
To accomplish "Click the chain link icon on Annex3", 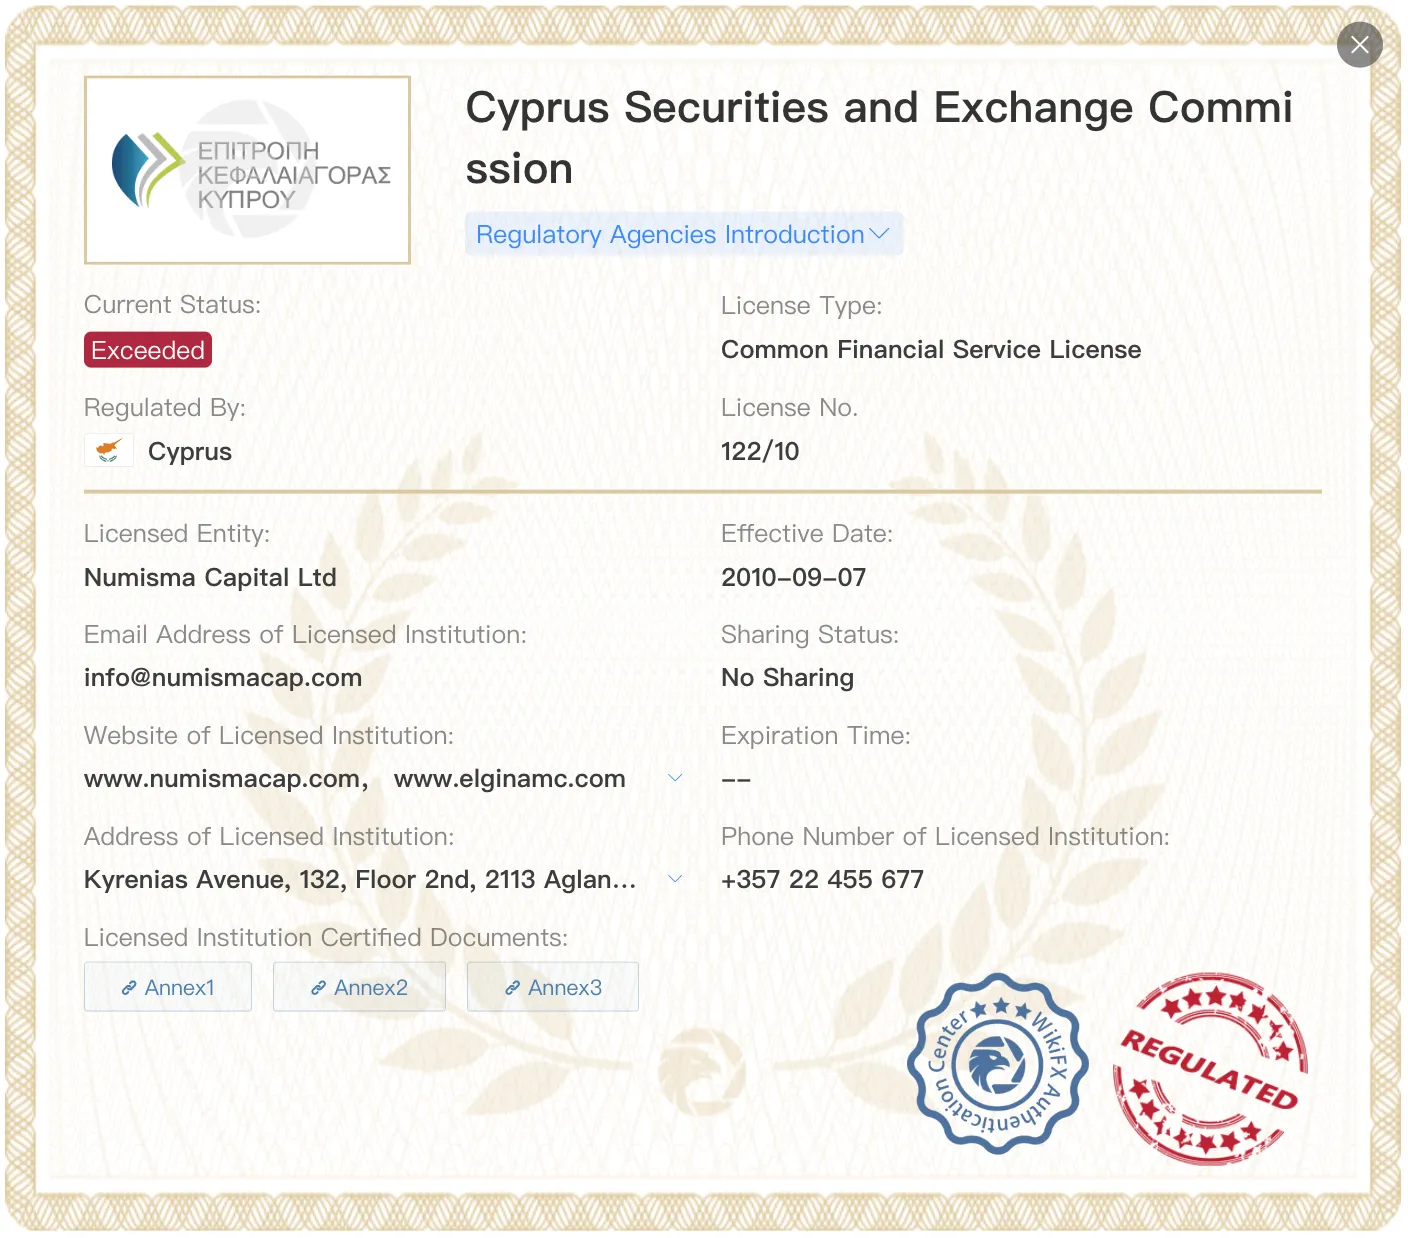I will pyautogui.click(x=512, y=988).
